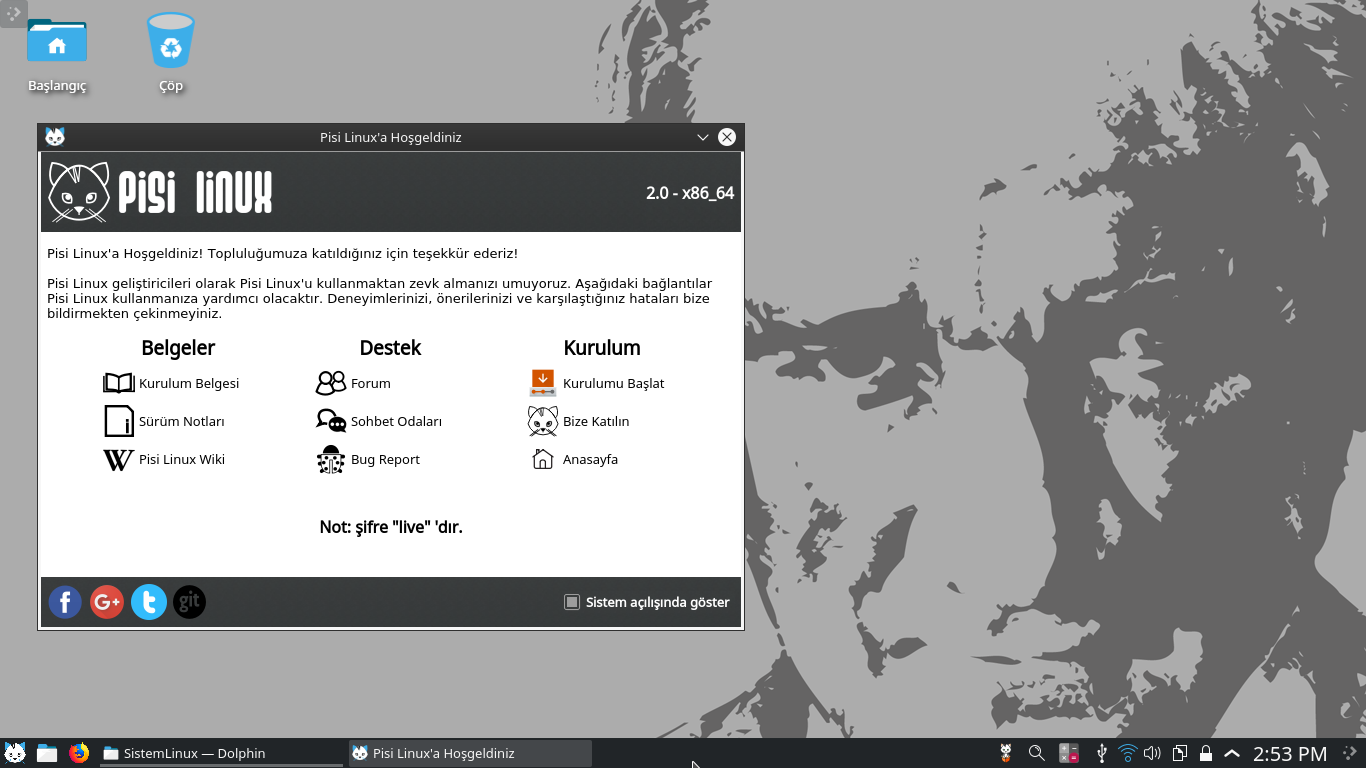Open the Pisi application launcher menu

point(15,753)
